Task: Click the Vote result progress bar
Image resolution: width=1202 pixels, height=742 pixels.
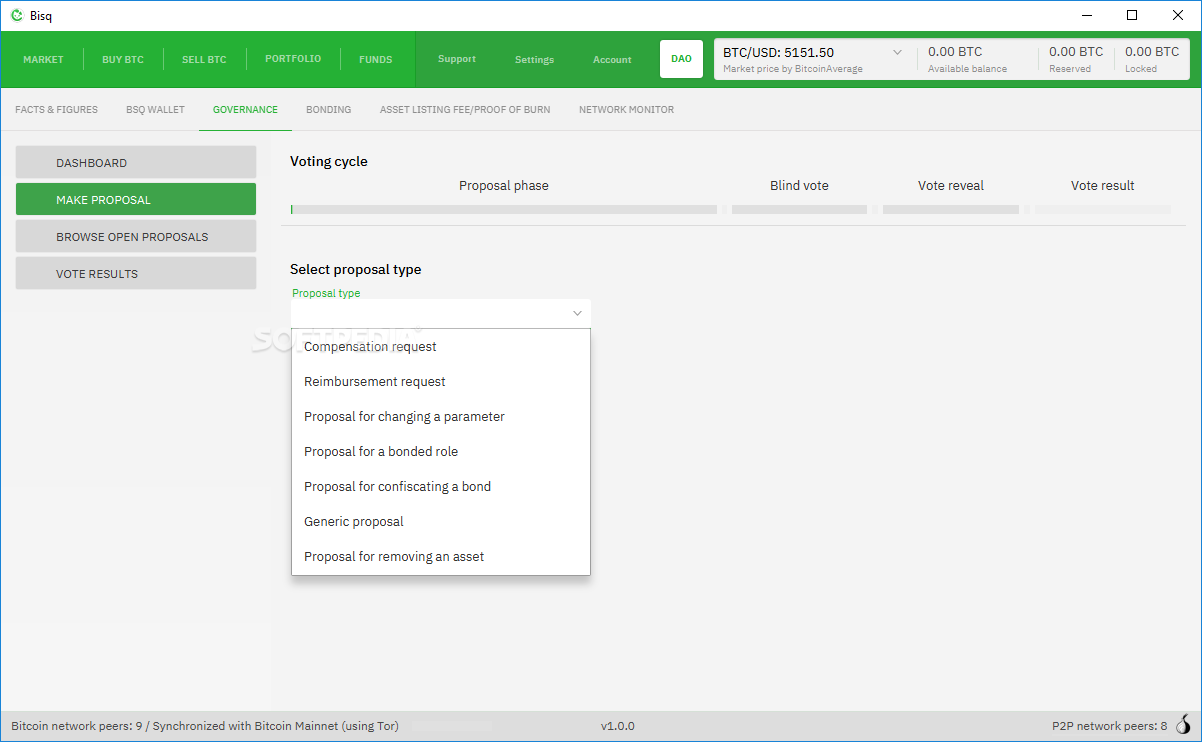Action: coord(1103,210)
